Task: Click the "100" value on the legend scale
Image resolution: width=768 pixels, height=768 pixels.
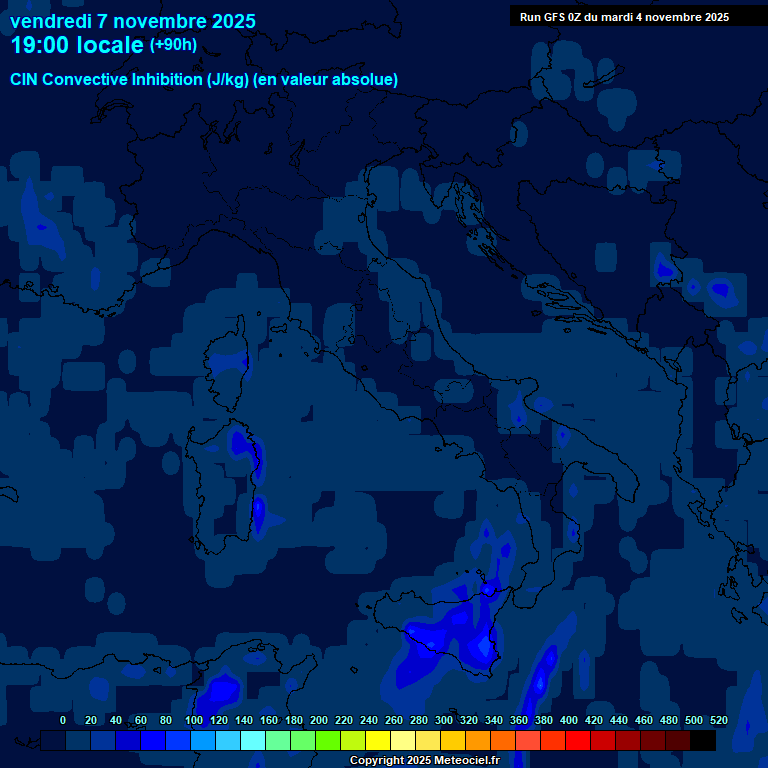Action: point(194,720)
